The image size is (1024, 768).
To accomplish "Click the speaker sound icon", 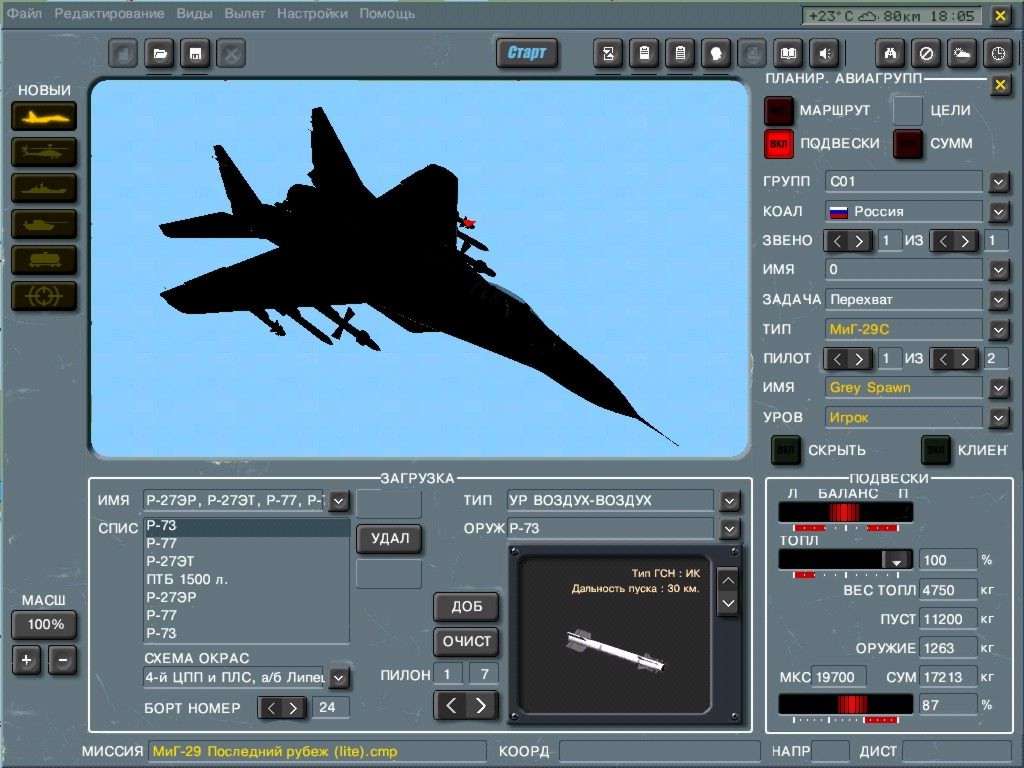I will (x=824, y=54).
